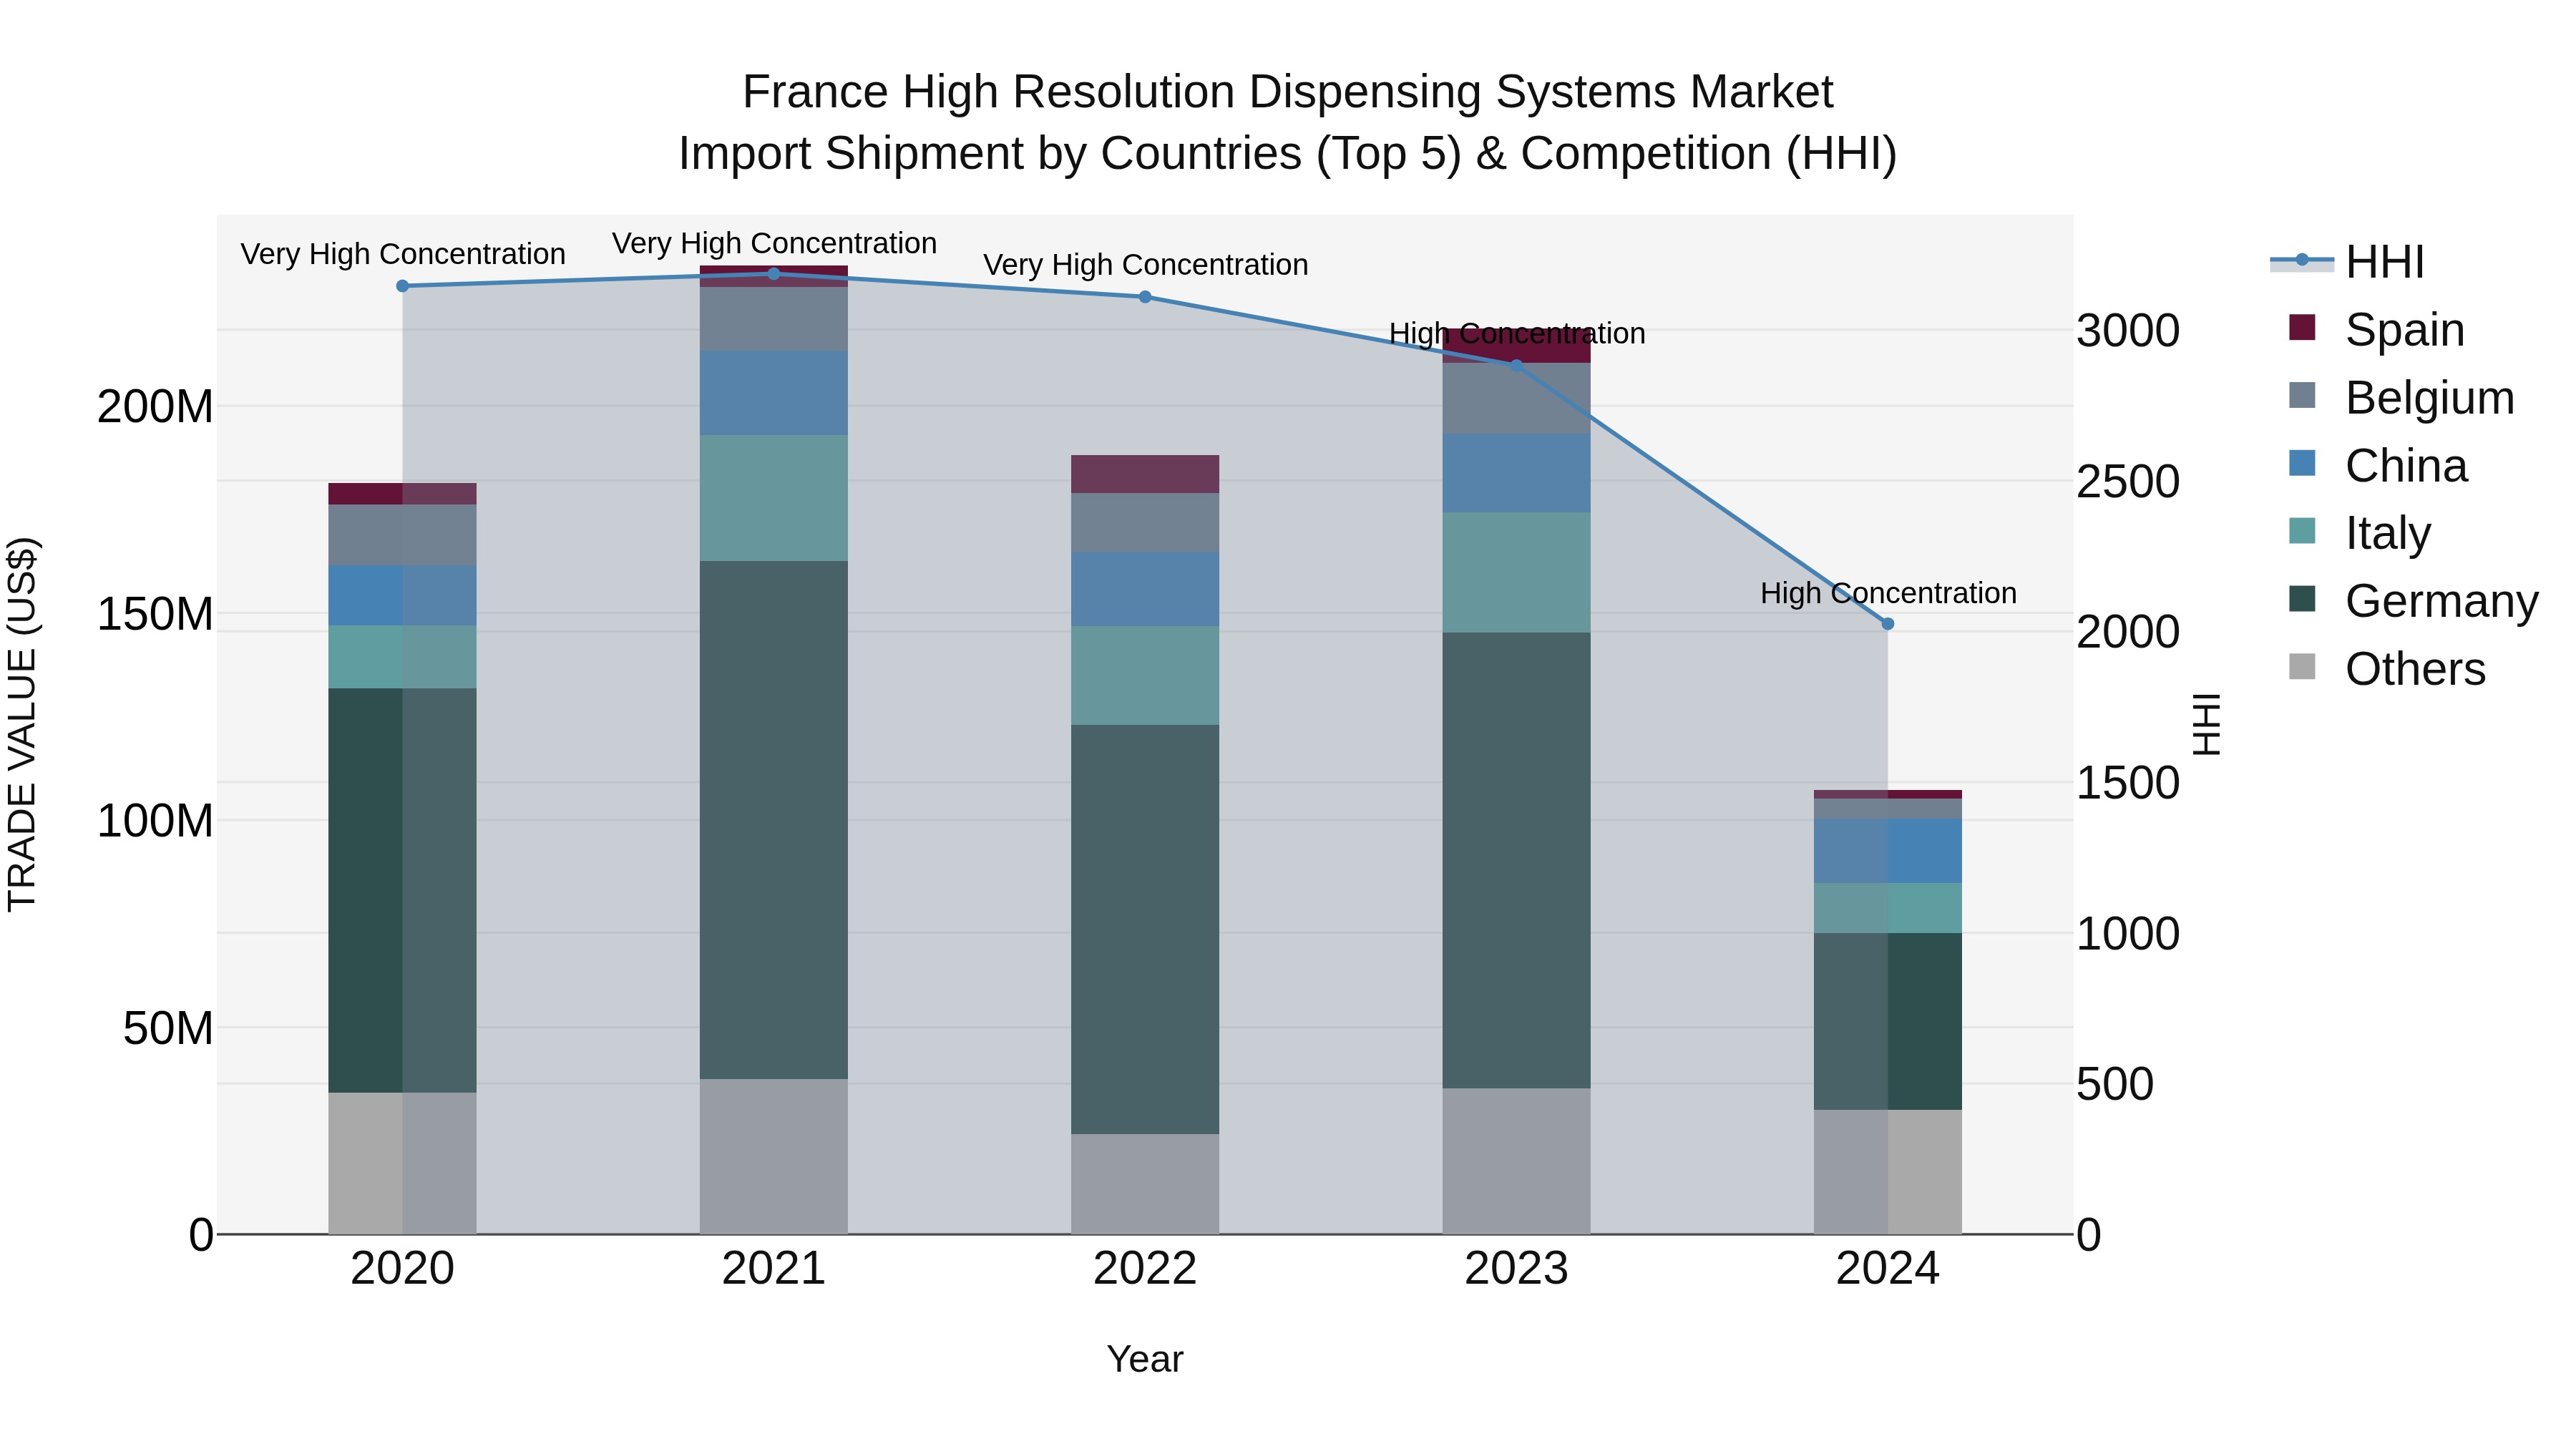Click 2022 Very High Concentration annotation
This screenshot has height=1449, width=2576.
[x=1145, y=265]
